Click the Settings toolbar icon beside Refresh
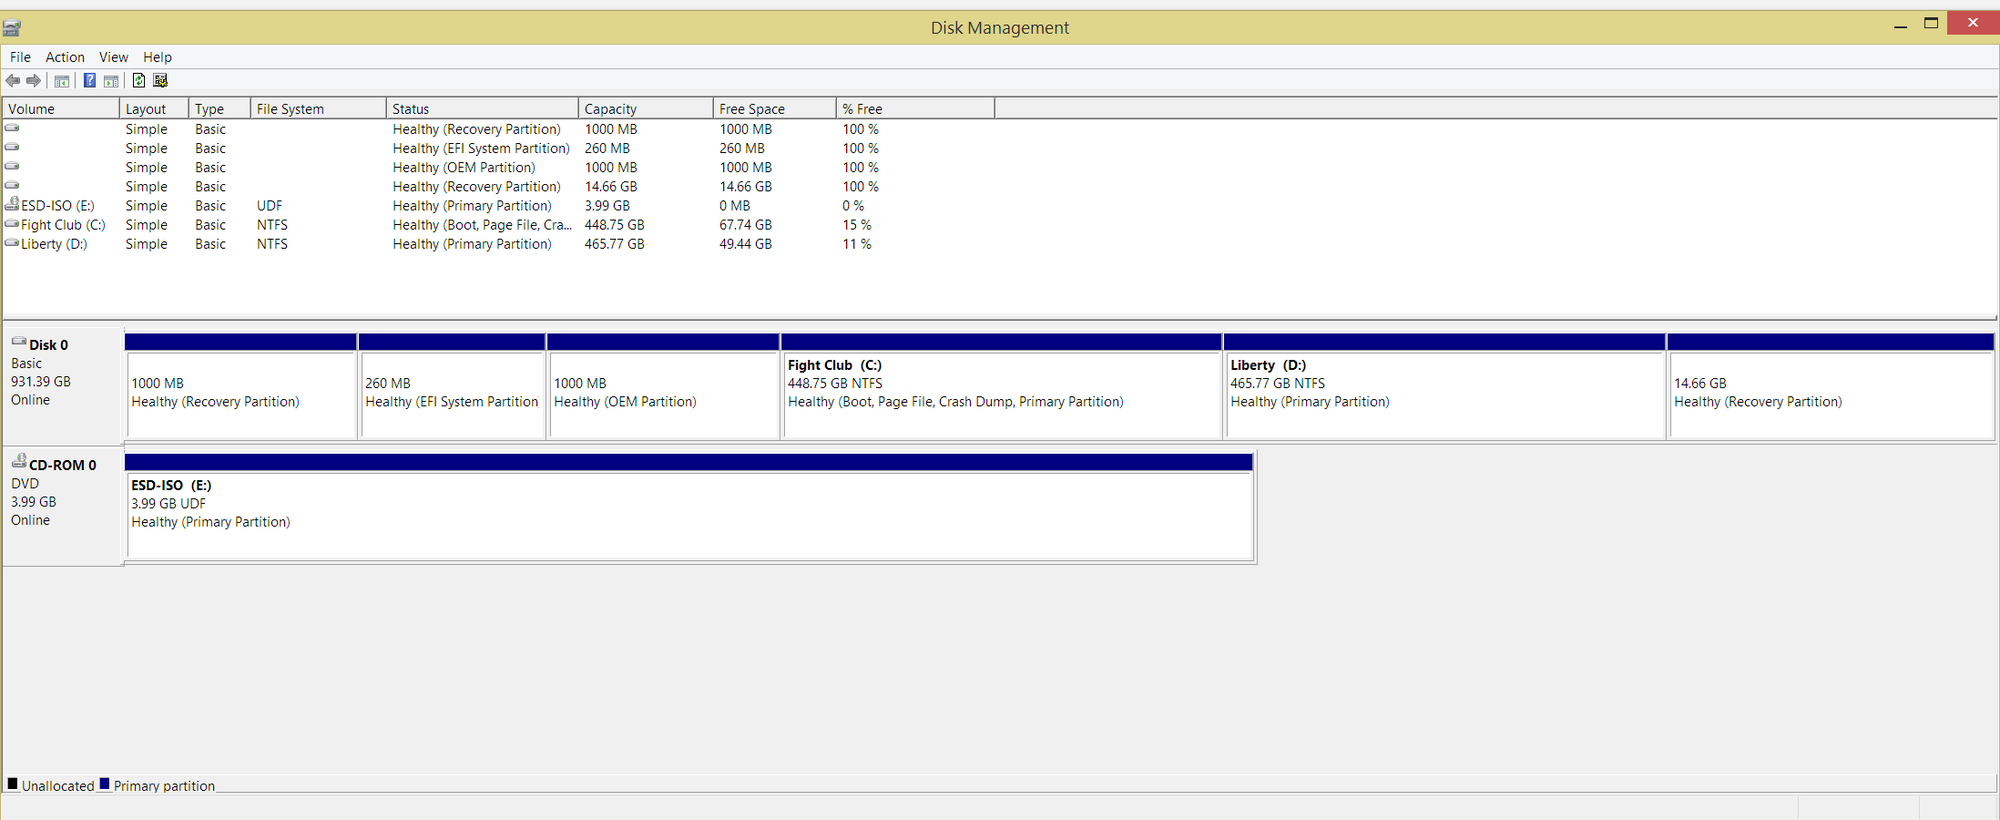Viewport: 2000px width, 820px height. [x=160, y=81]
